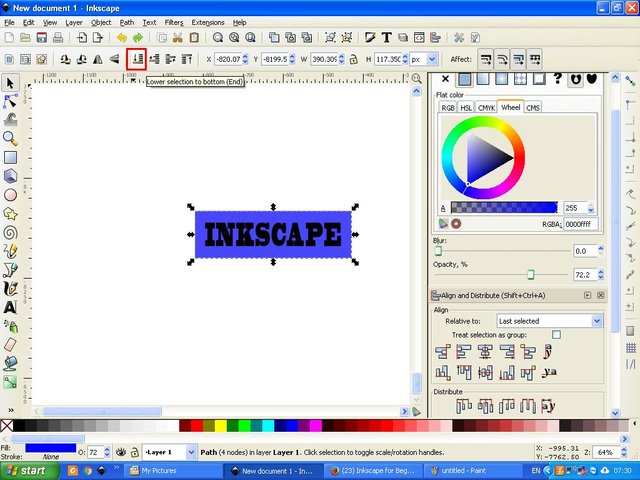Select the Selector arrow tool
This screenshot has height=480, width=640.
point(10,83)
